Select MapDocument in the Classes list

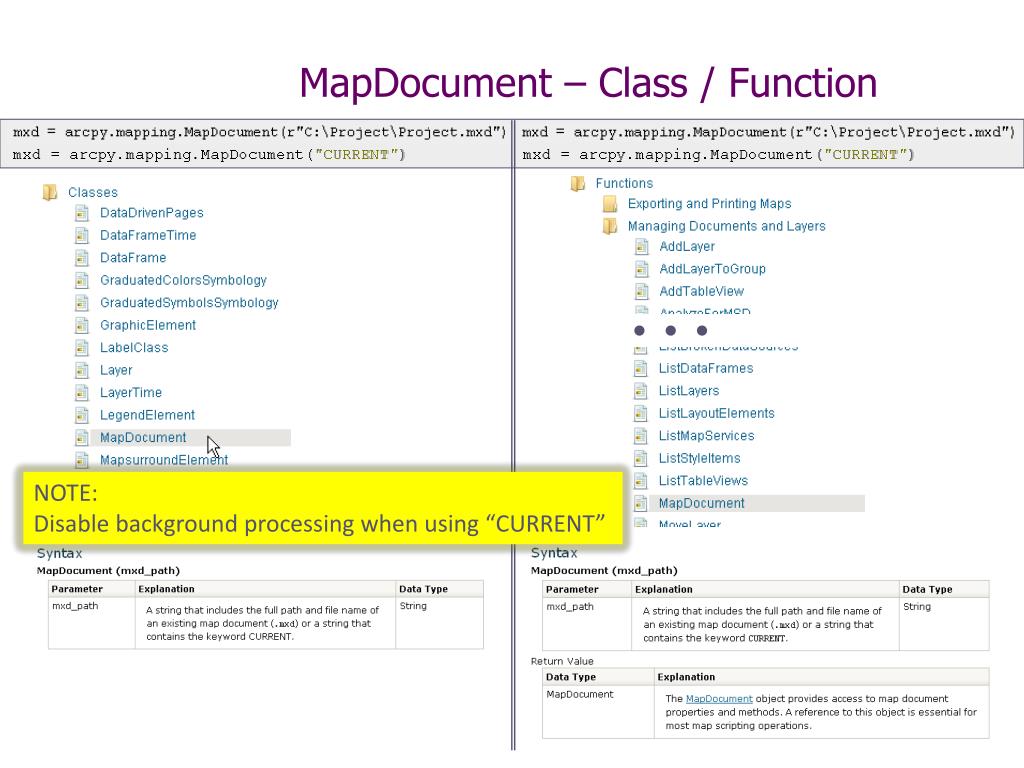tap(143, 438)
